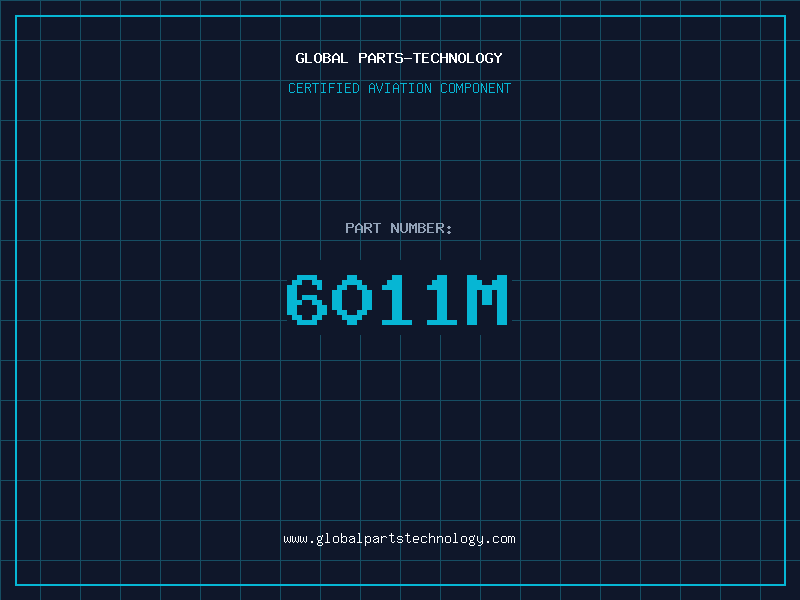Click the digit 0 in the part number
This screenshot has width=800, height=600.
coord(353,300)
